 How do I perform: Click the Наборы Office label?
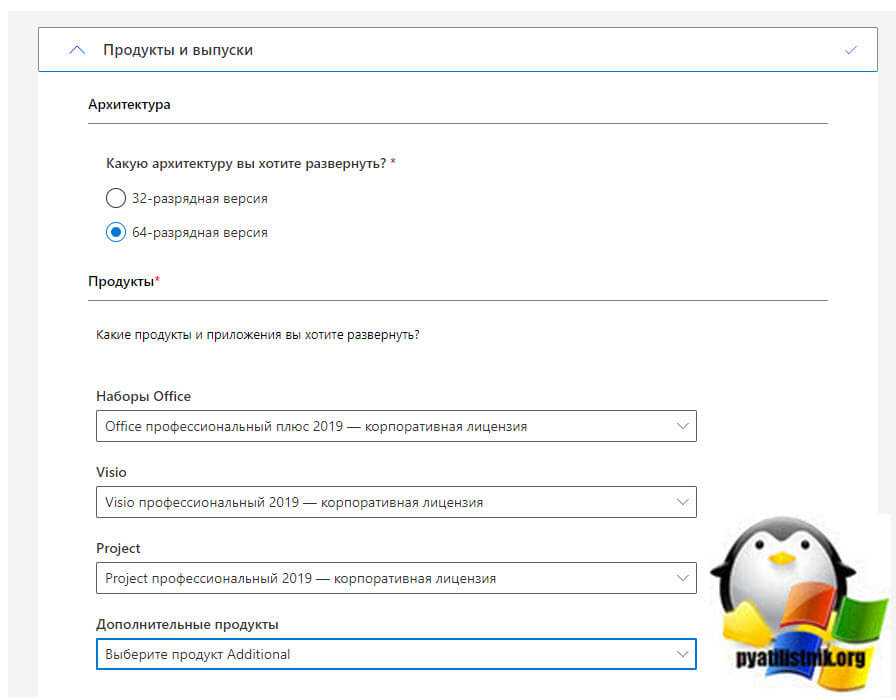pyautogui.click(x=143, y=397)
